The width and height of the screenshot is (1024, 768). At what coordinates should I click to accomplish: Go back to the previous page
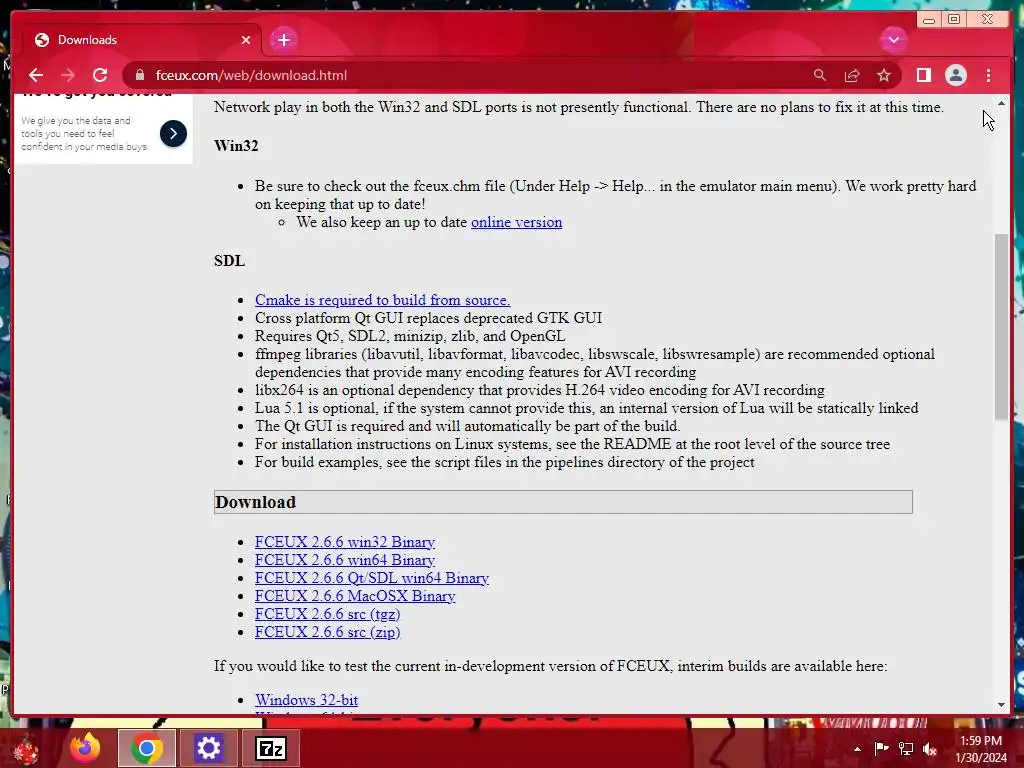36,75
